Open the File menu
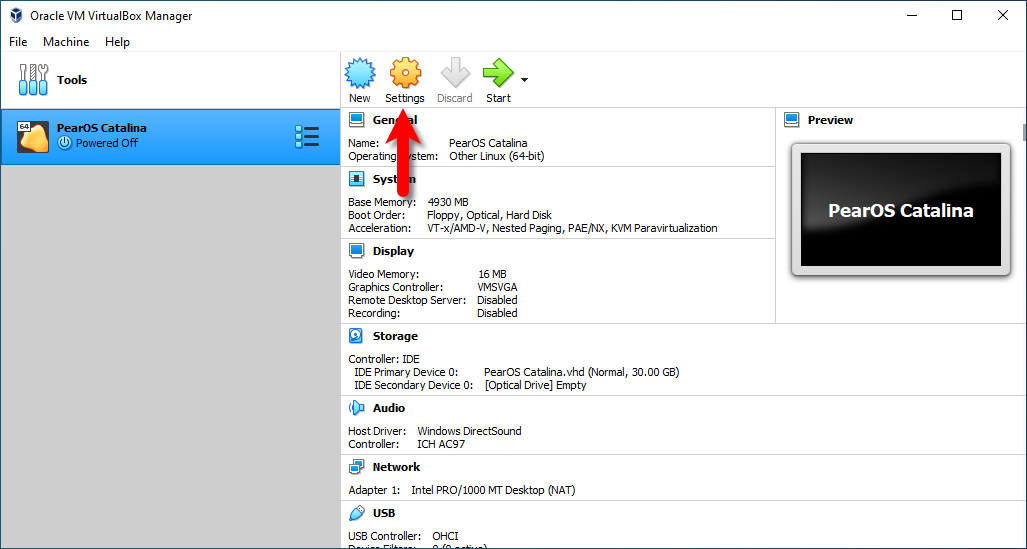1027x549 pixels. click(18, 42)
